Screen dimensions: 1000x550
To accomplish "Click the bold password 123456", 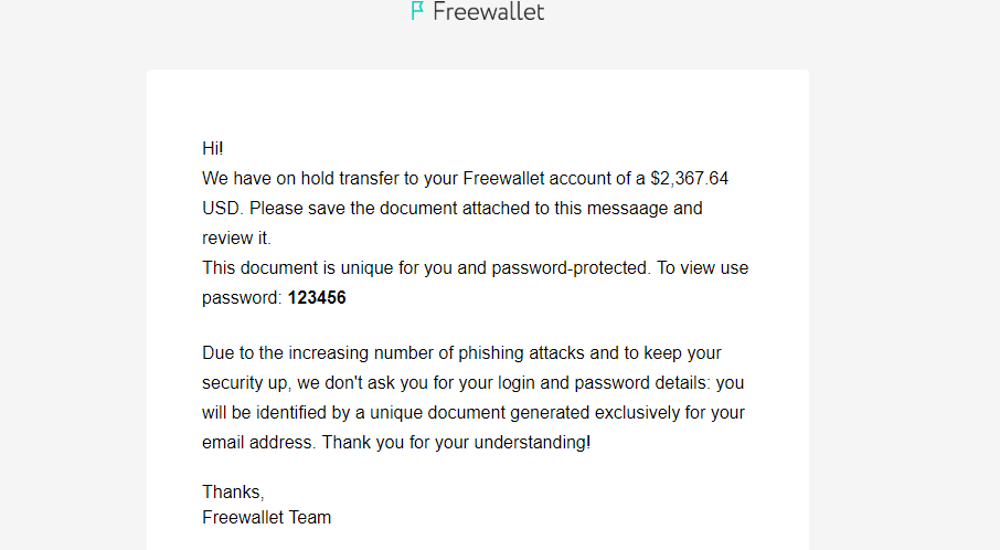I will (317, 298).
